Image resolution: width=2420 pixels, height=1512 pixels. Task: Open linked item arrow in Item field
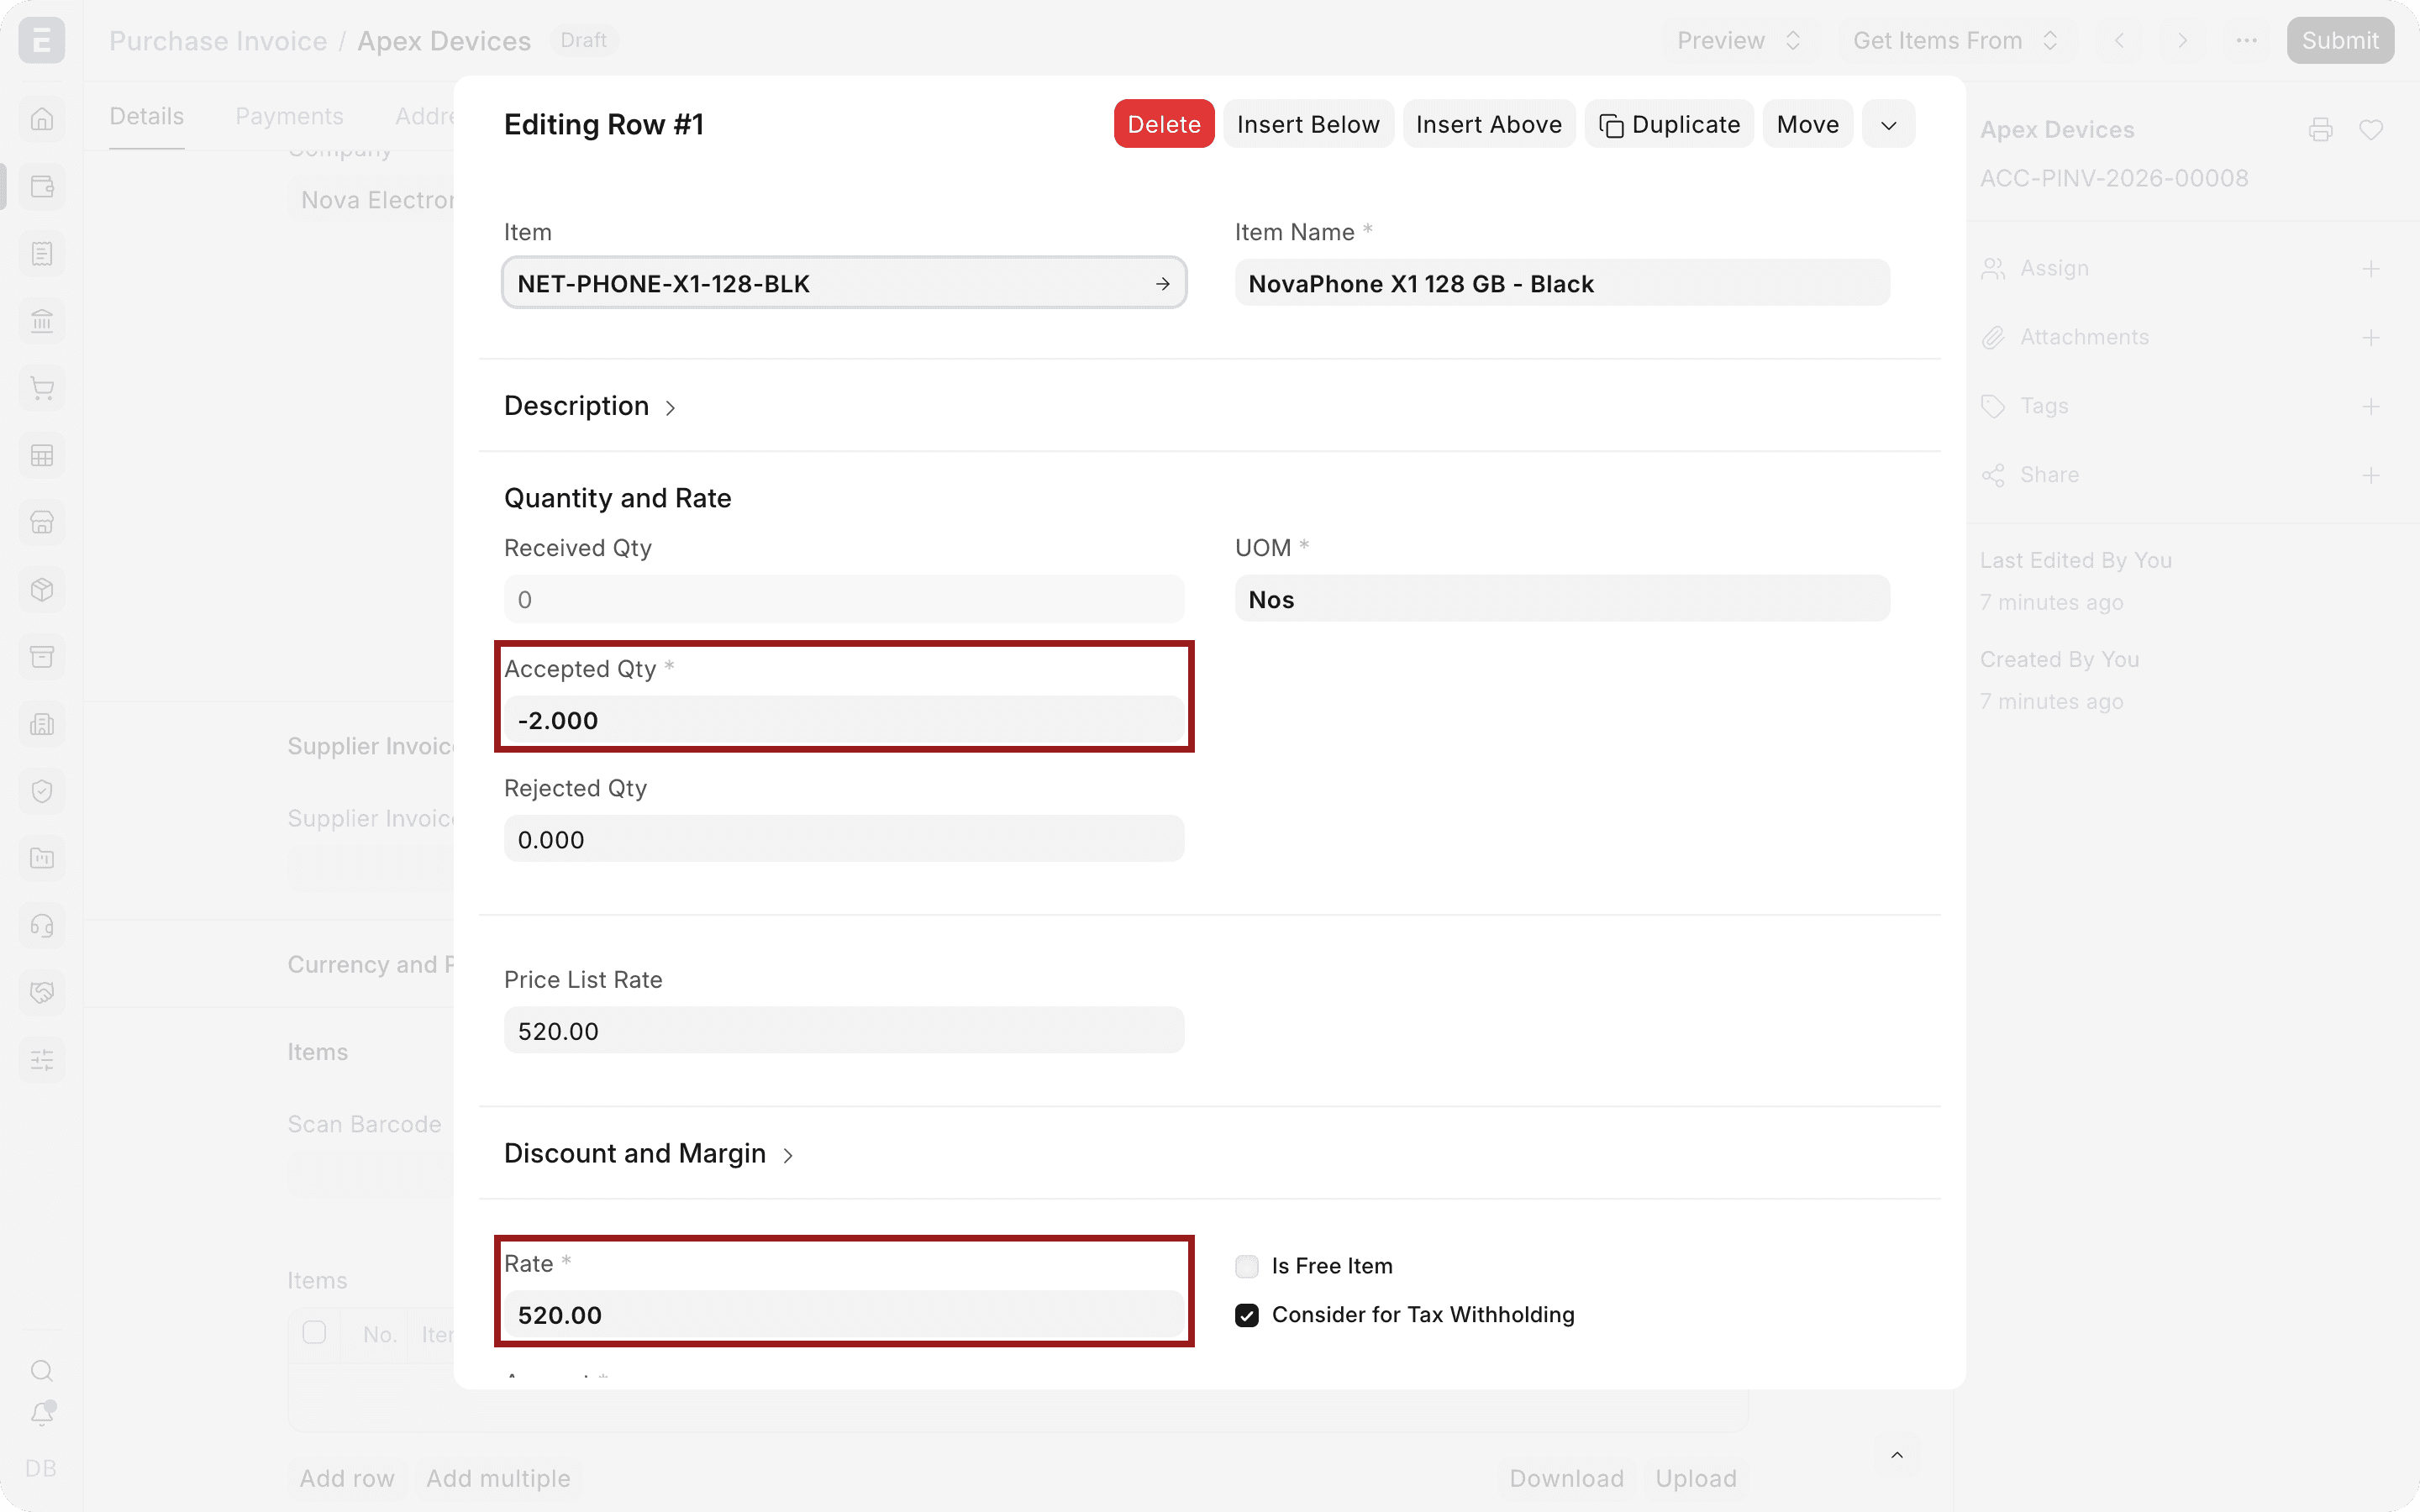(1162, 284)
